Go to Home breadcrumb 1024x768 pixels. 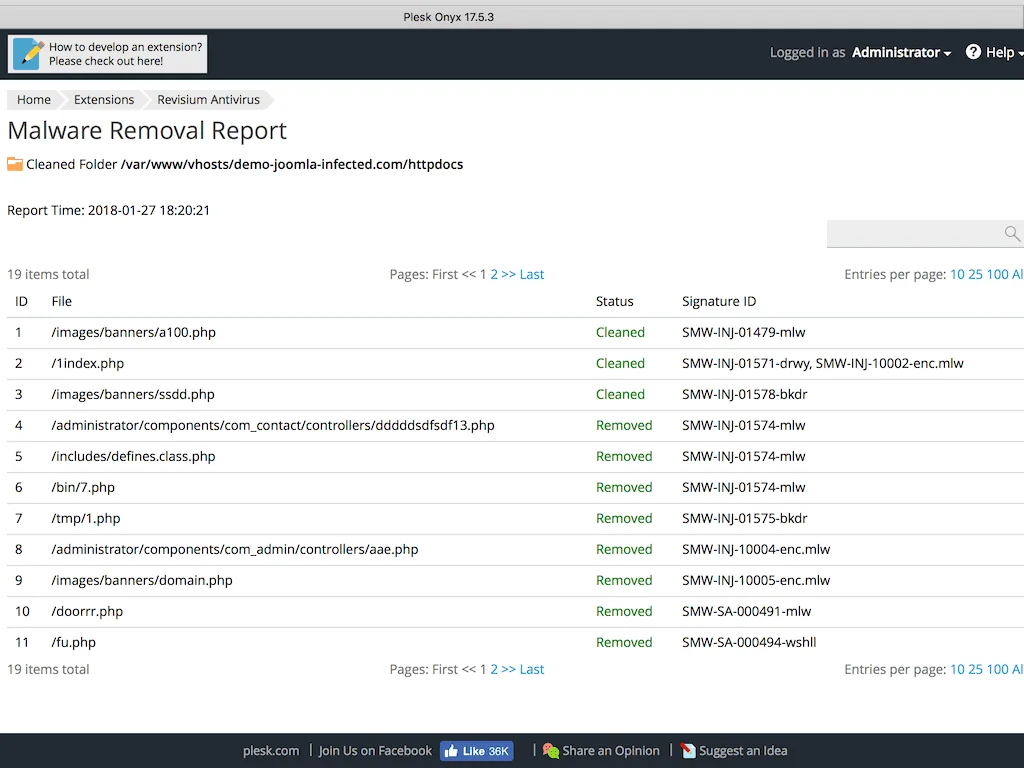pyautogui.click(x=34, y=100)
